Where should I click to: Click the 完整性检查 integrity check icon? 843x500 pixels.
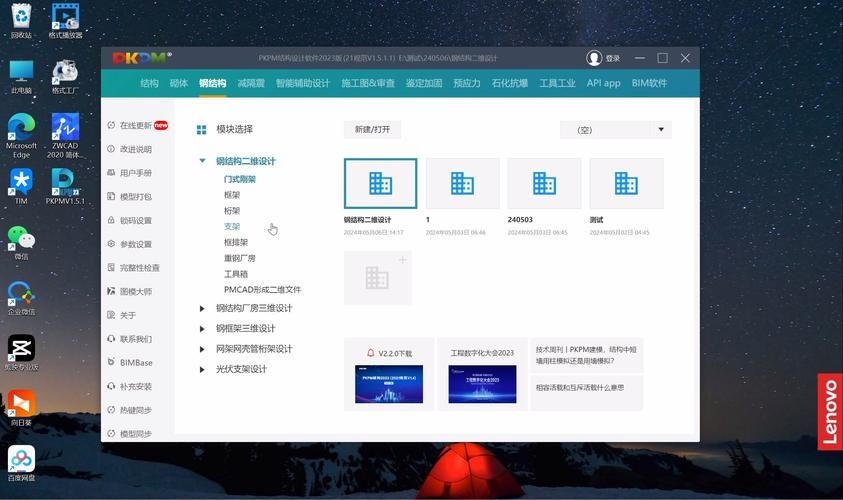click(111, 268)
